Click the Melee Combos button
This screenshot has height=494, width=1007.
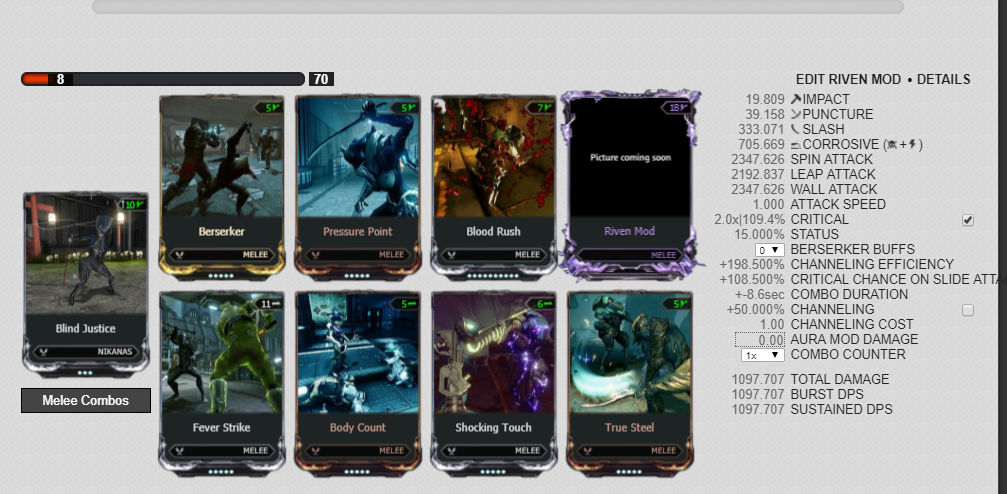click(x=86, y=400)
